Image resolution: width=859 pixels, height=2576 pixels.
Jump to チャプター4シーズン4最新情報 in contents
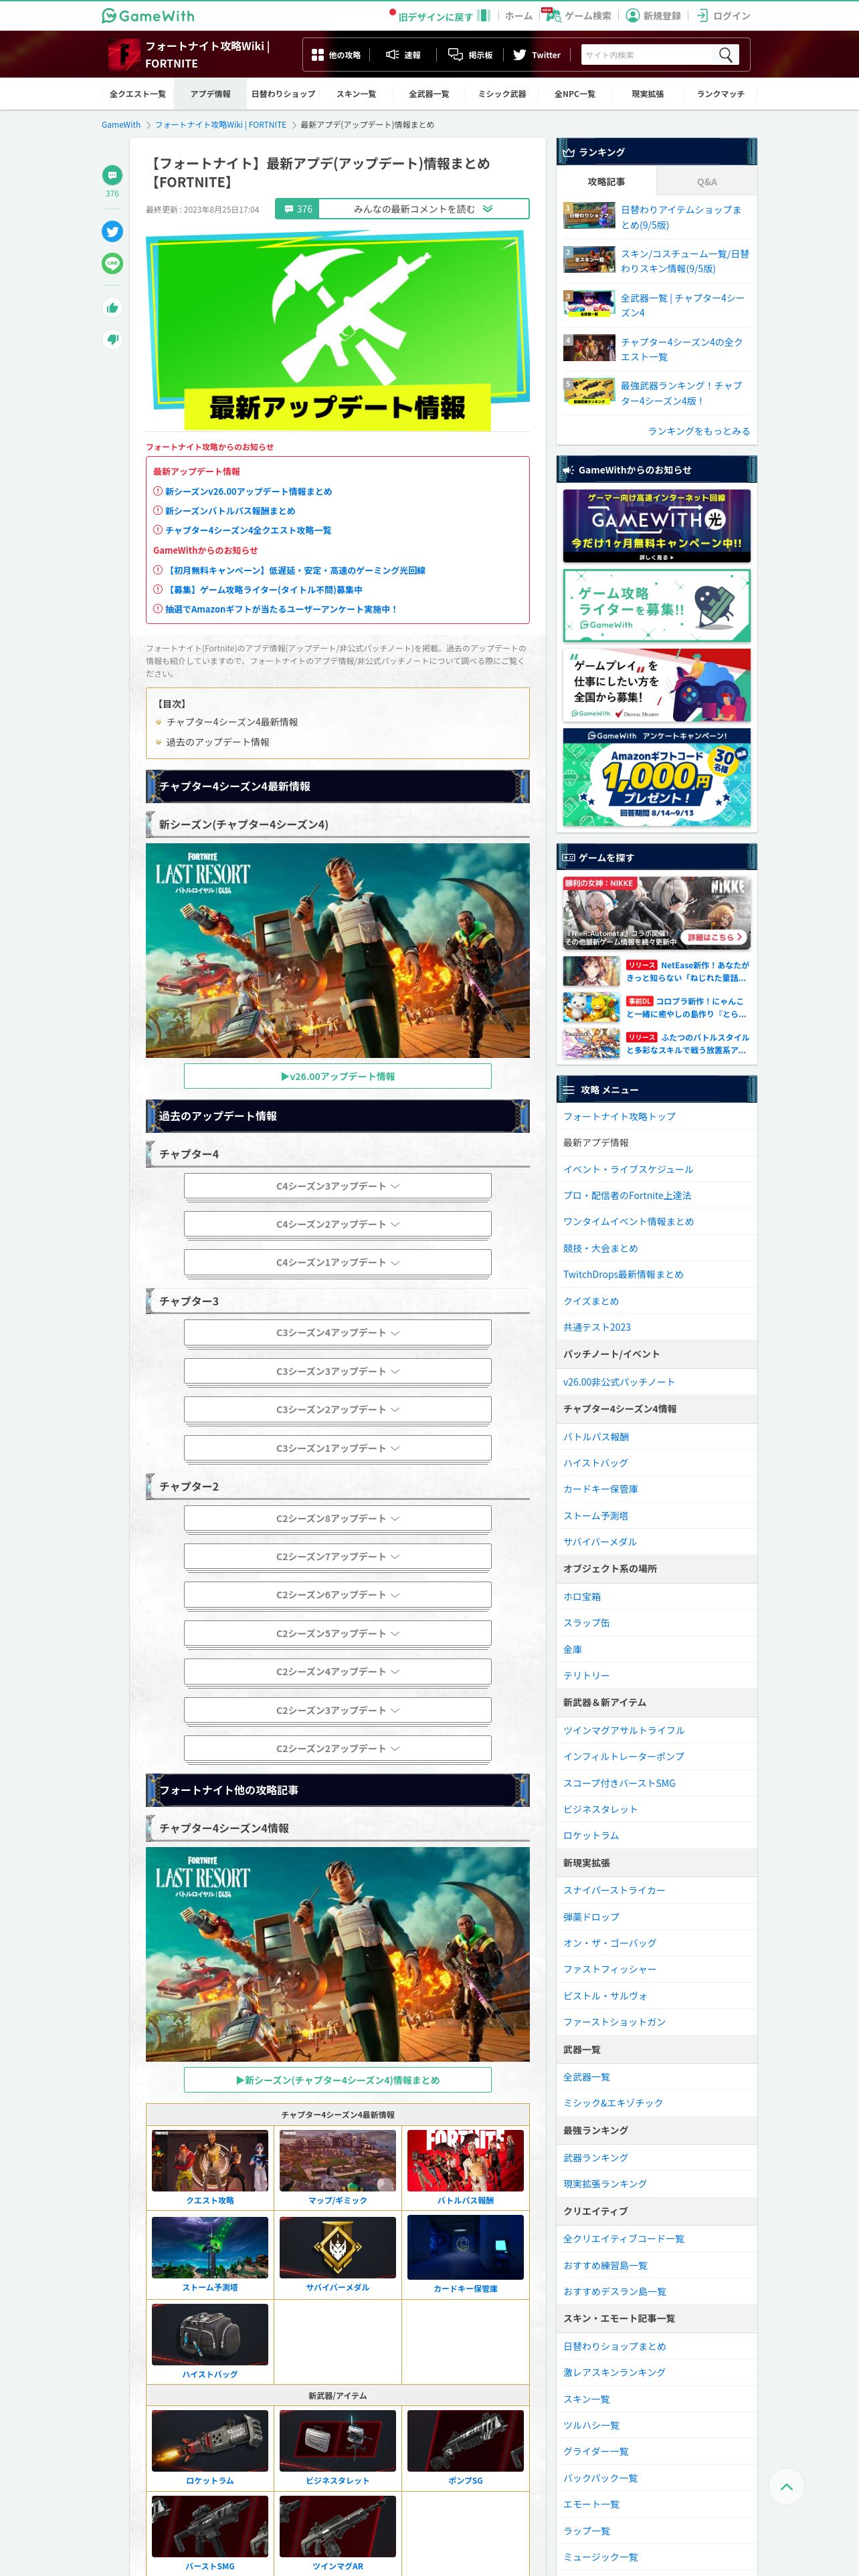pyautogui.click(x=232, y=722)
